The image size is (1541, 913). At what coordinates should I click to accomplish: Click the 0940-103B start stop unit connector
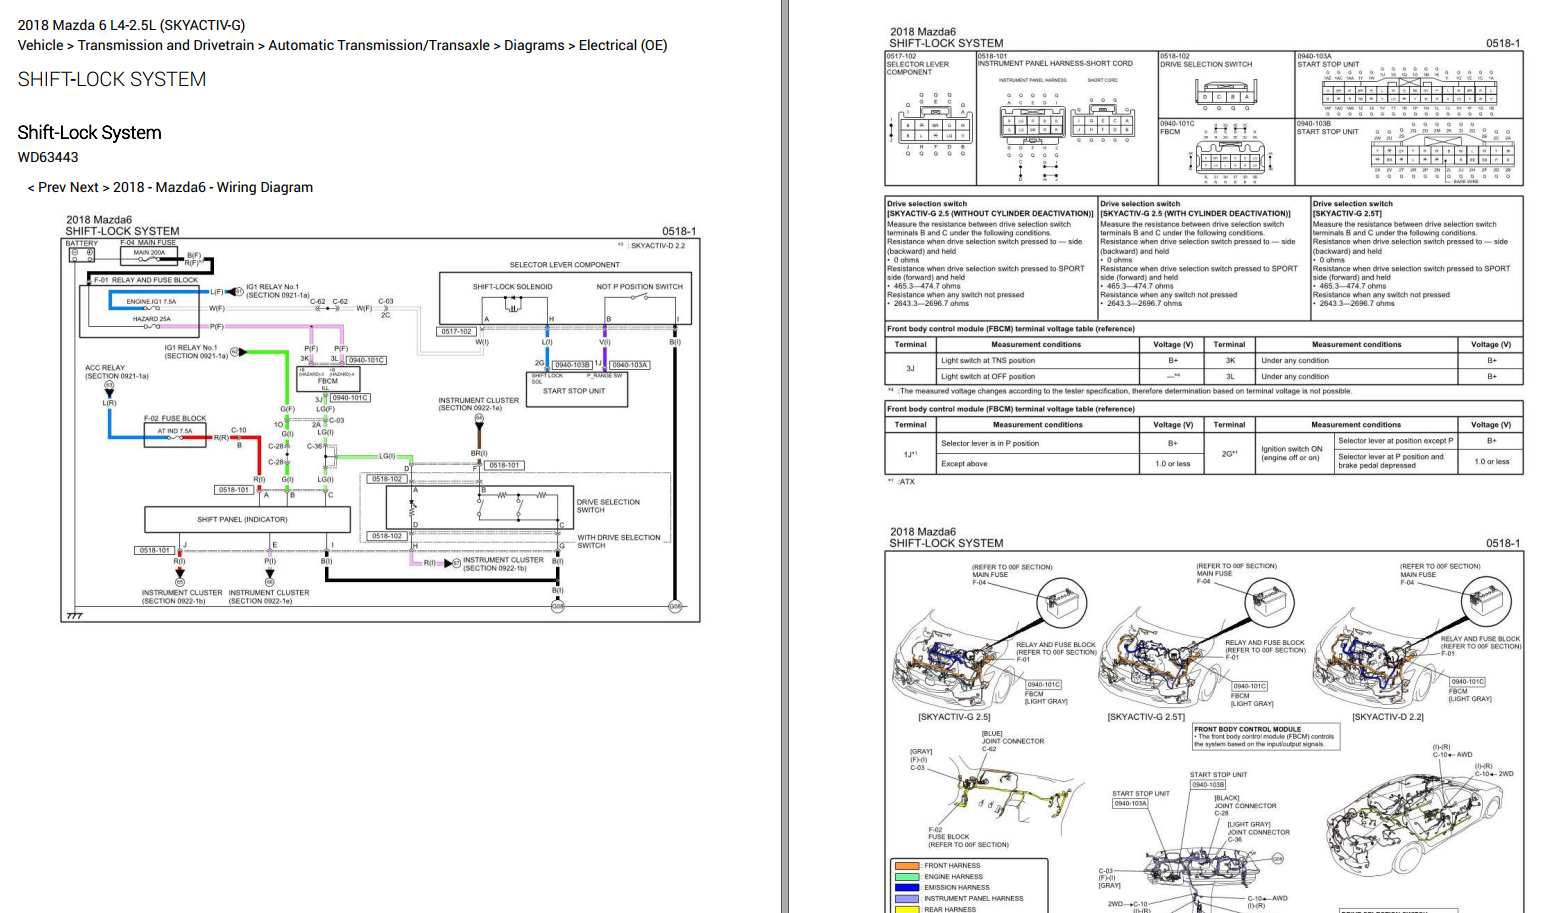pos(1443,157)
